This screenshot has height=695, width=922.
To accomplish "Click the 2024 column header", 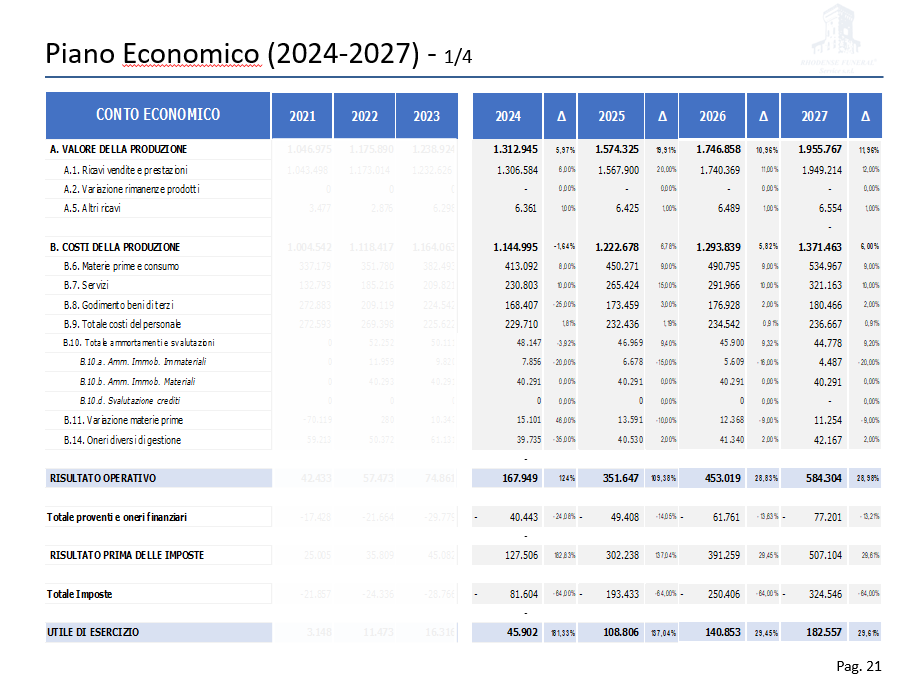I will tap(508, 116).
